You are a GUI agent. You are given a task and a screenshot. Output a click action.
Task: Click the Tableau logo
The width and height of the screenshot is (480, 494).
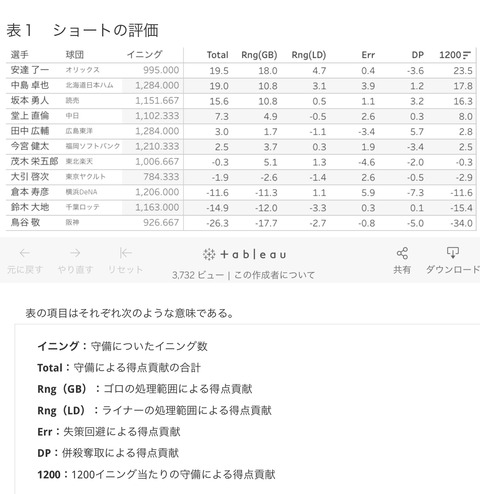(244, 255)
